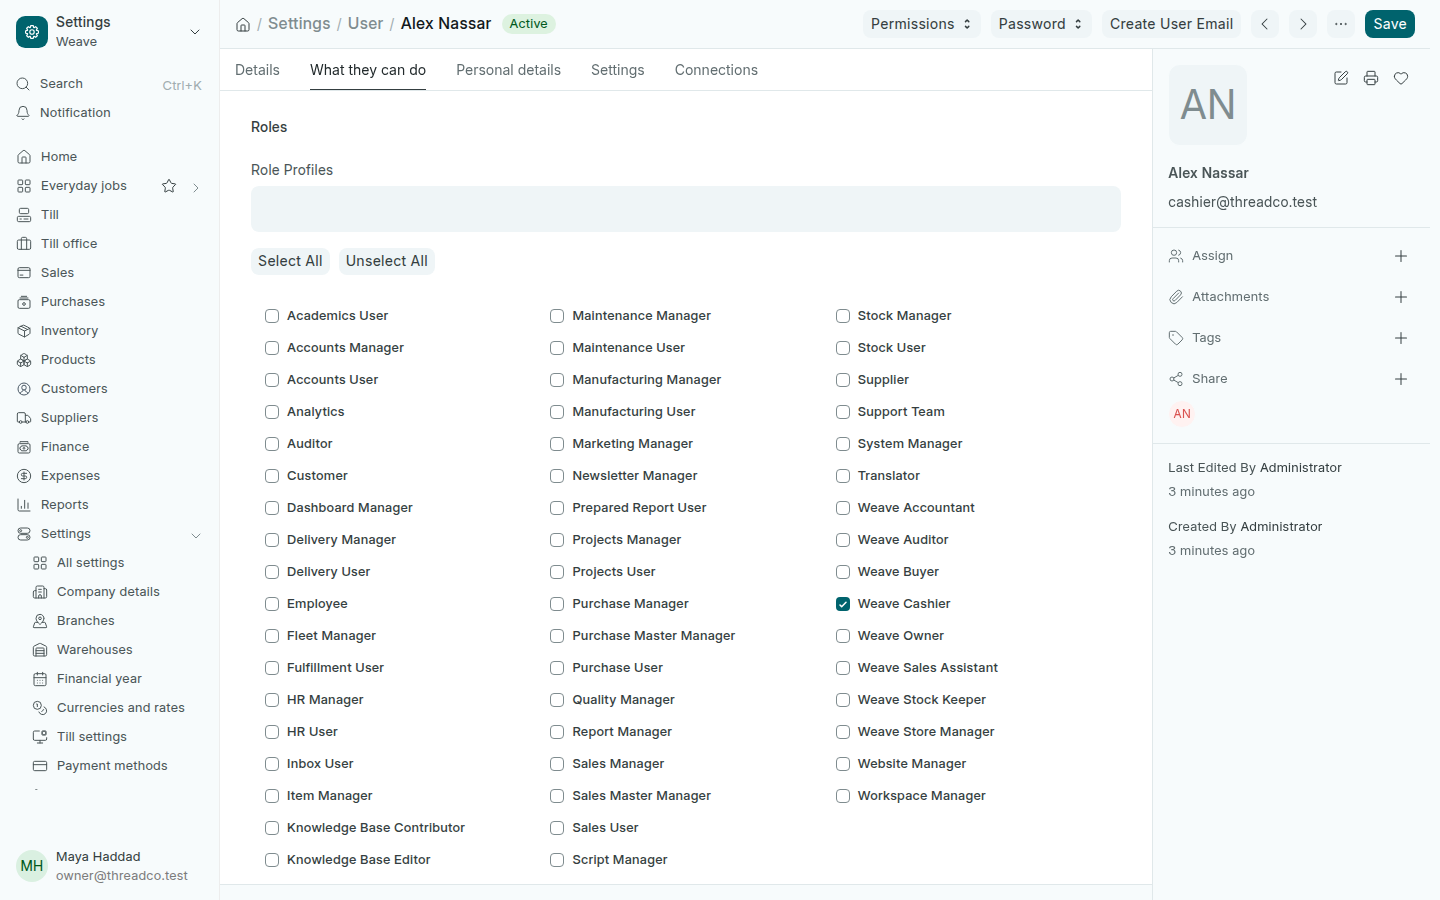Open the three-dots more menu
This screenshot has width=1440, height=900.
tap(1341, 24)
